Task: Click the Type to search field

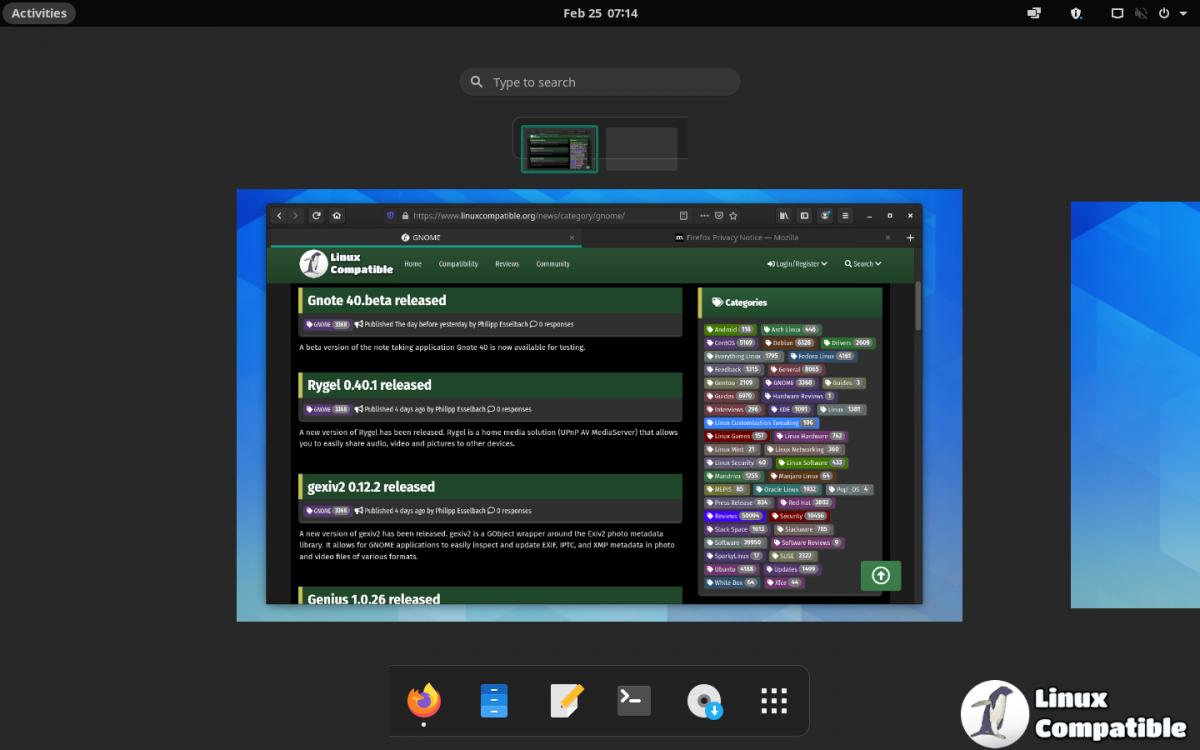Action: (x=600, y=82)
